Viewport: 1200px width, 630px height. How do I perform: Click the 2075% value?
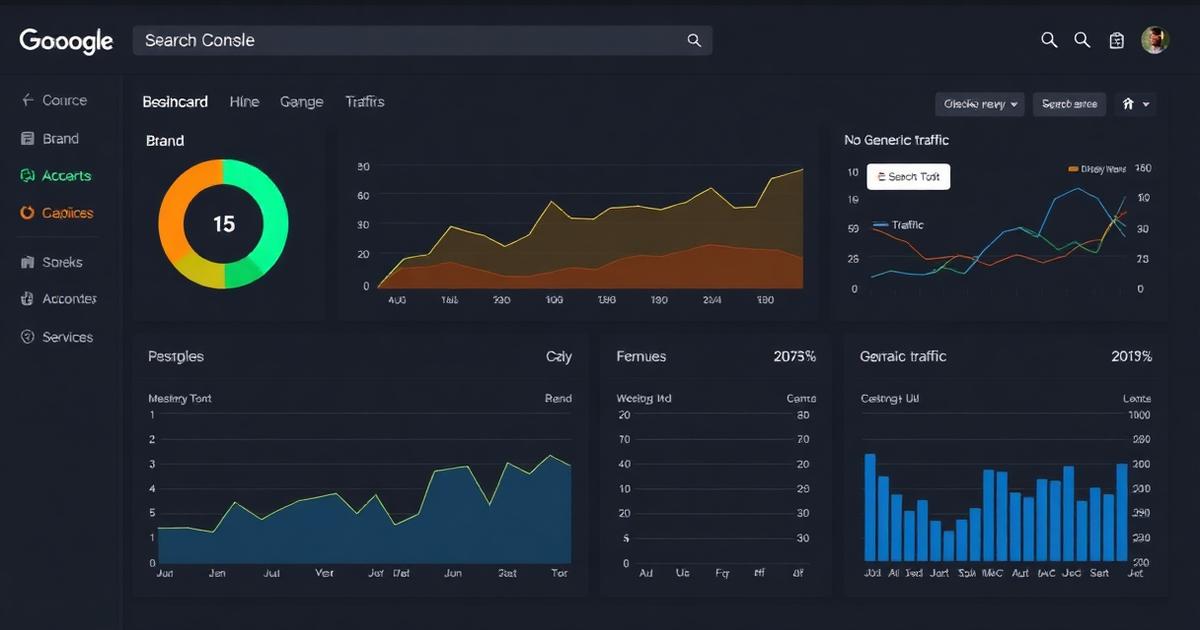coord(795,356)
